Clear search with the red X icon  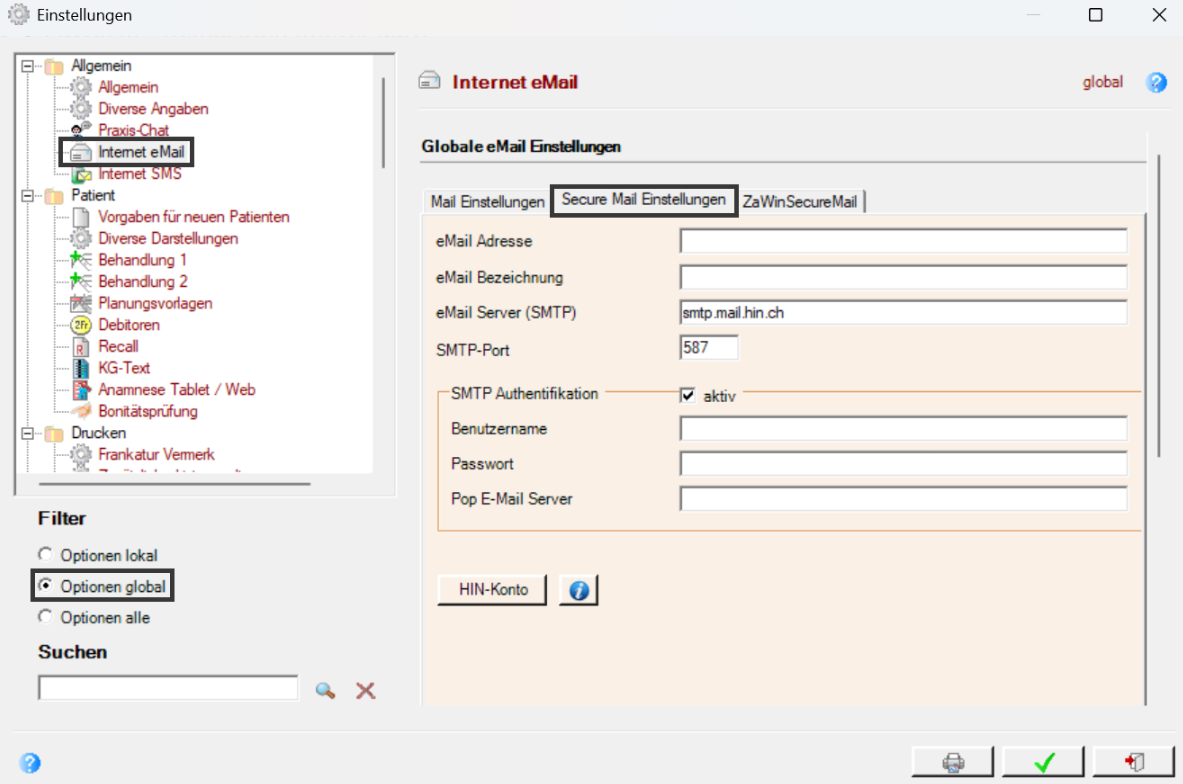pyautogui.click(x=365, y=690)
